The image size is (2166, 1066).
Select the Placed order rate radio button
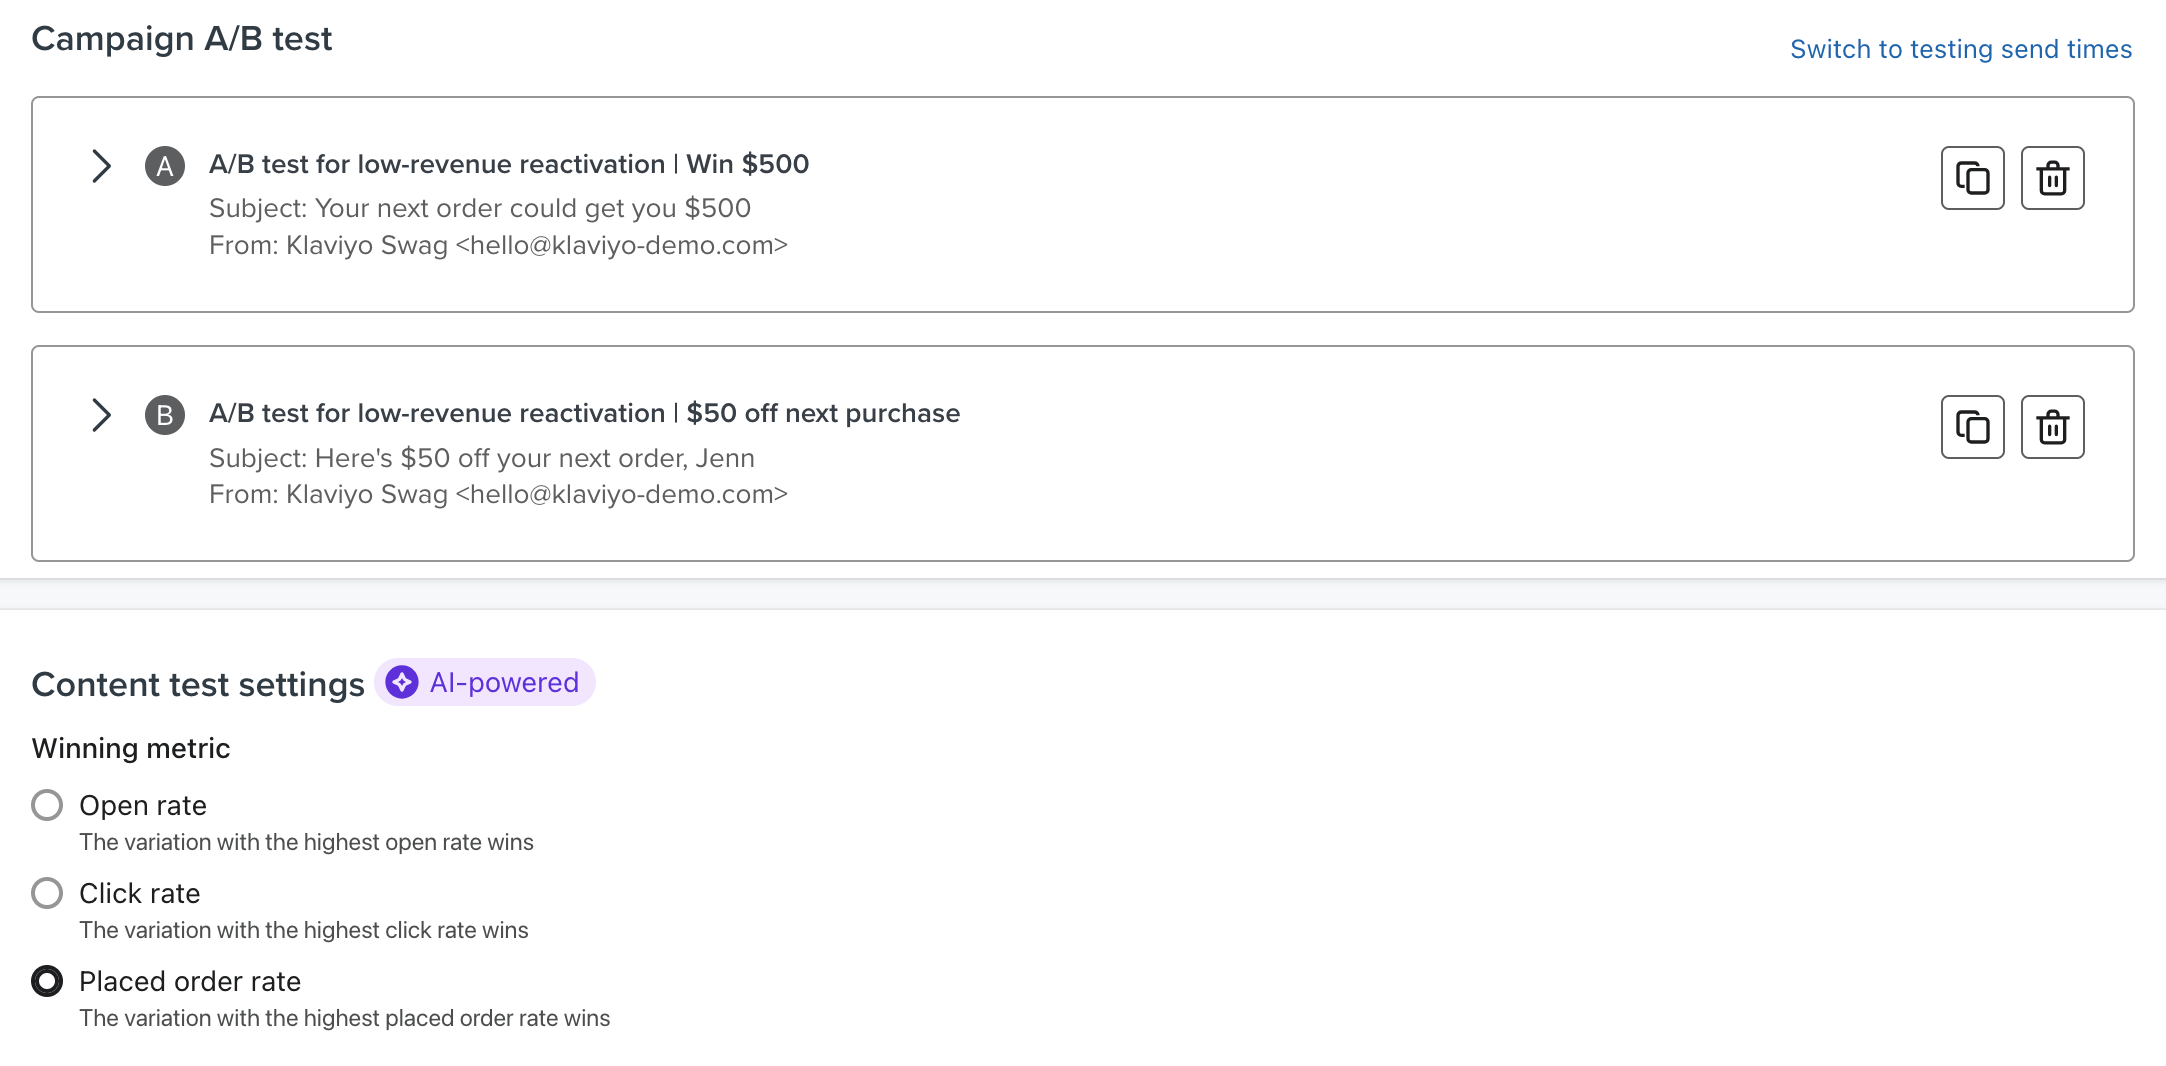[47, 981]
